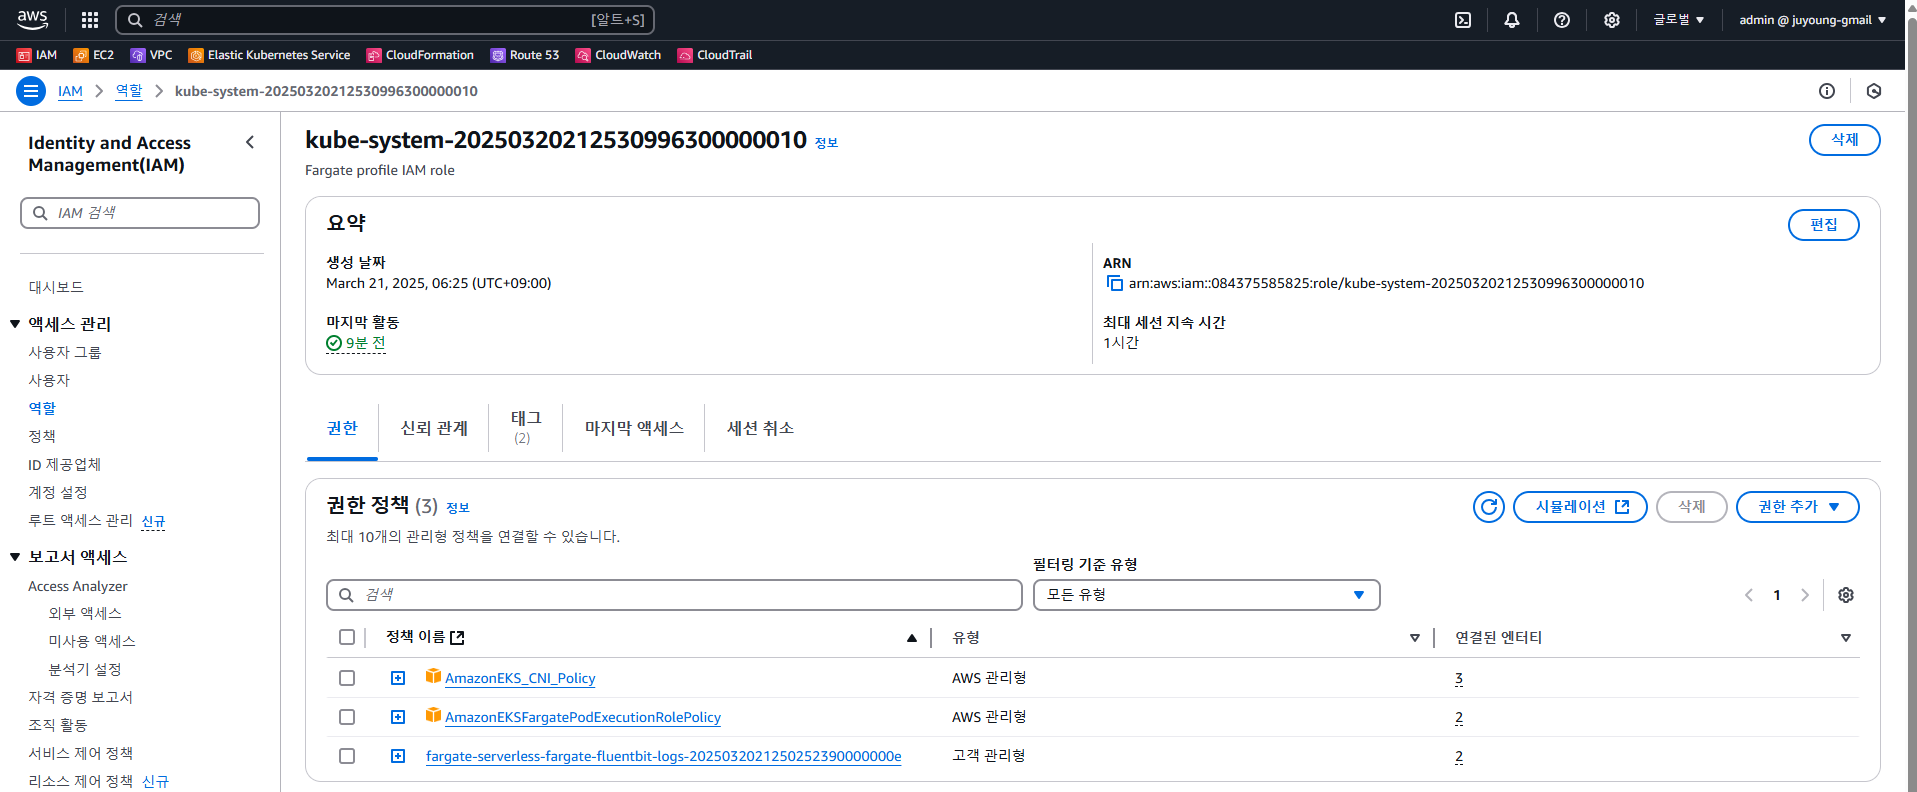Open the hexagon tools panel icon beside the info icon

(x=1874, y=91)
